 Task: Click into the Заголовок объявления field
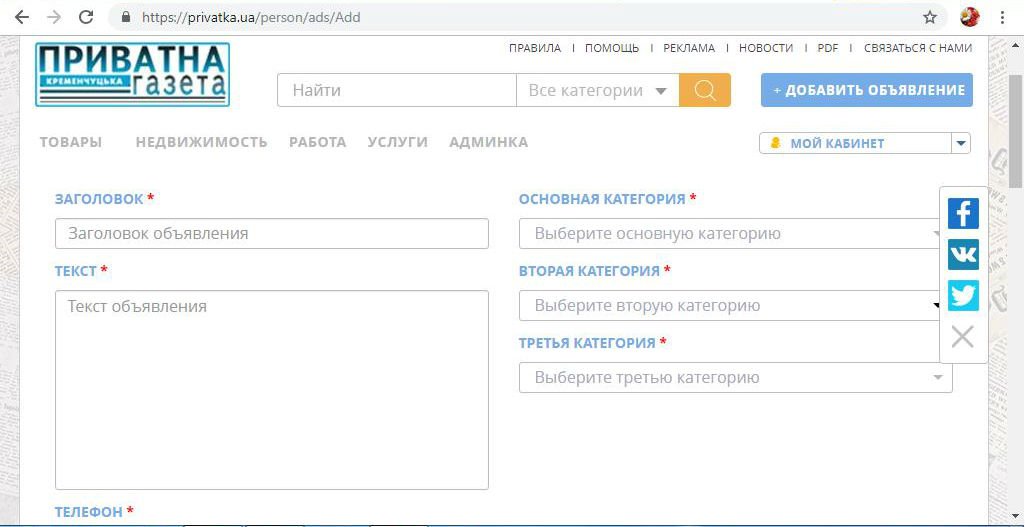[271, 234]
